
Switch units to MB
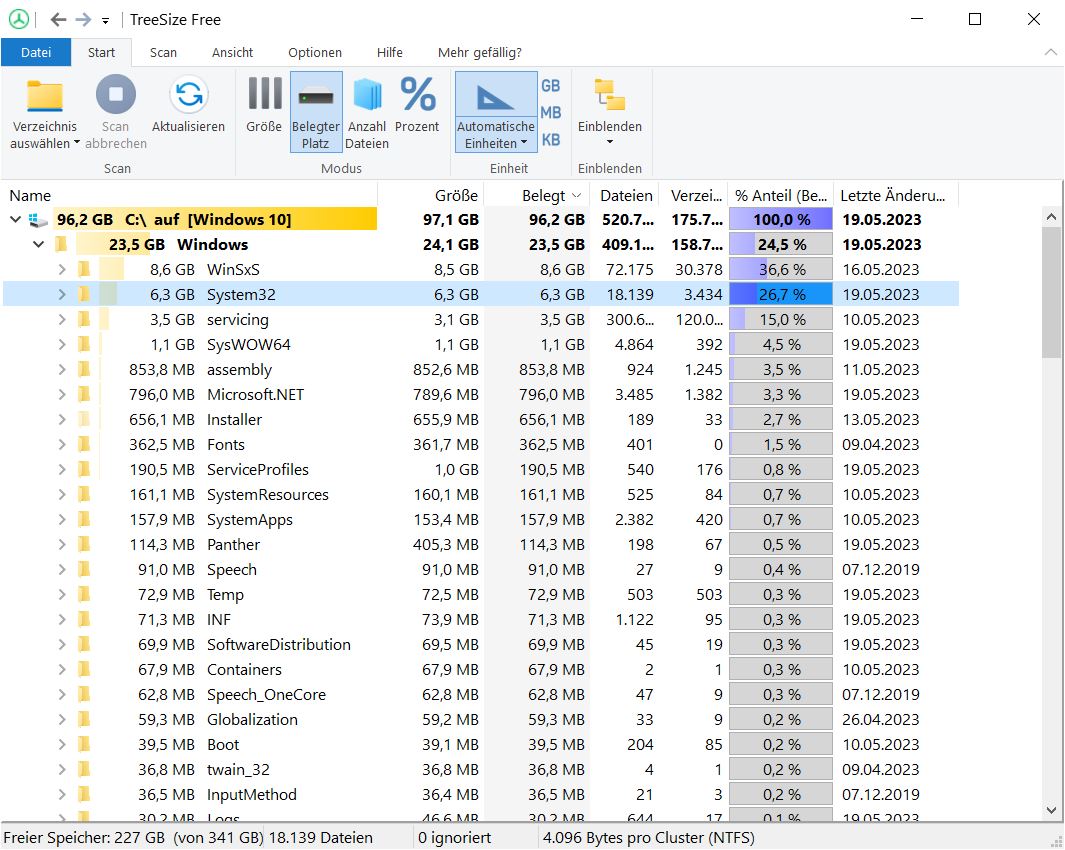point(551,113)
